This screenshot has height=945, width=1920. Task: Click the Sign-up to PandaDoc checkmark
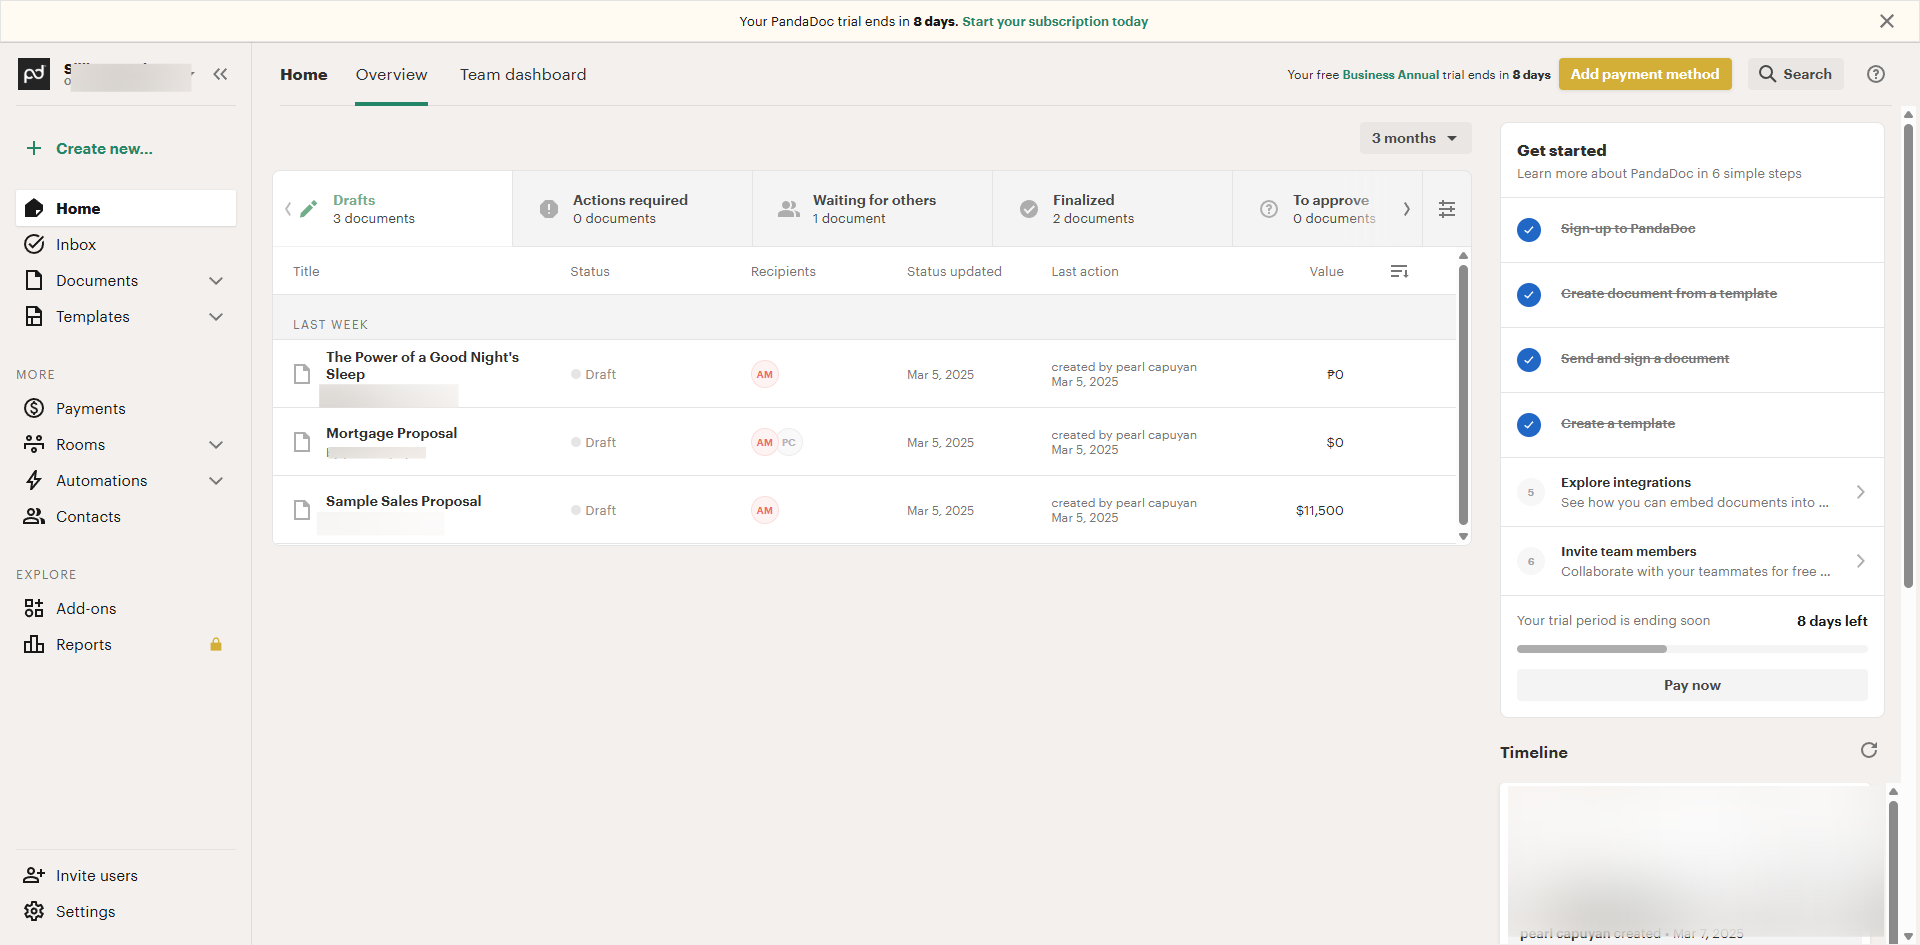pos(1529,230)
